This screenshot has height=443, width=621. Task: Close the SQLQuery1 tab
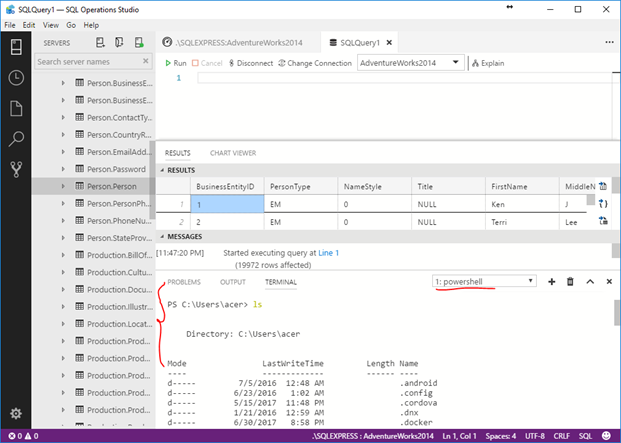389,42
